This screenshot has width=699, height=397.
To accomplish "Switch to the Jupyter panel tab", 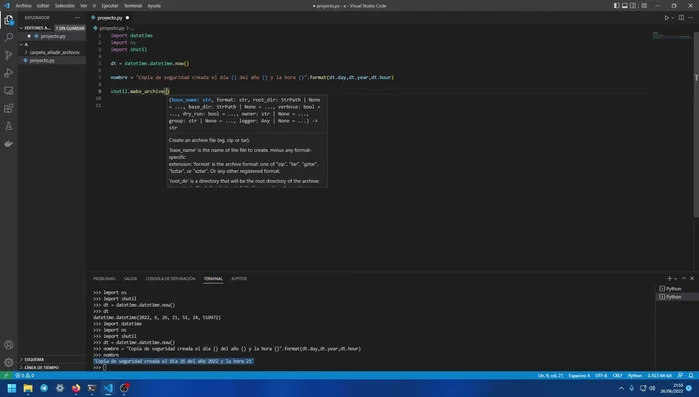I will coord(239,278).
